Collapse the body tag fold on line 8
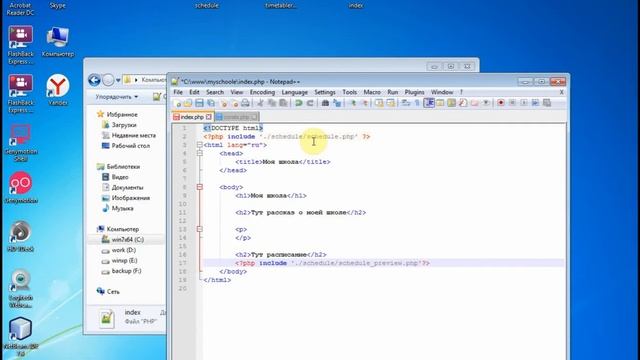The width and height of the screenshot is (640, 360). (x=200, y=187)
